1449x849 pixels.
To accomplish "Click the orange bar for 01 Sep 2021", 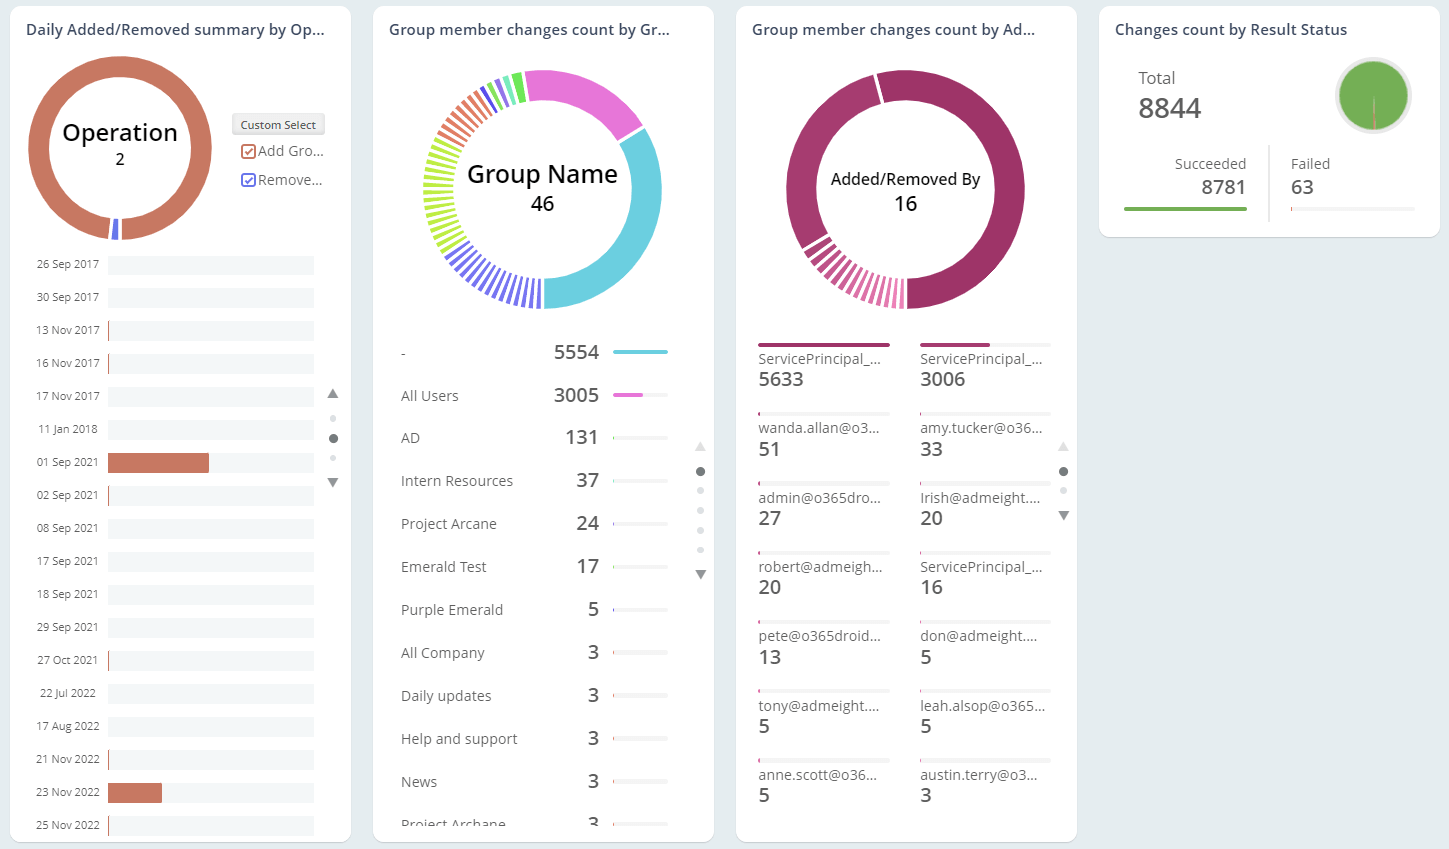I will click(160, 462).
